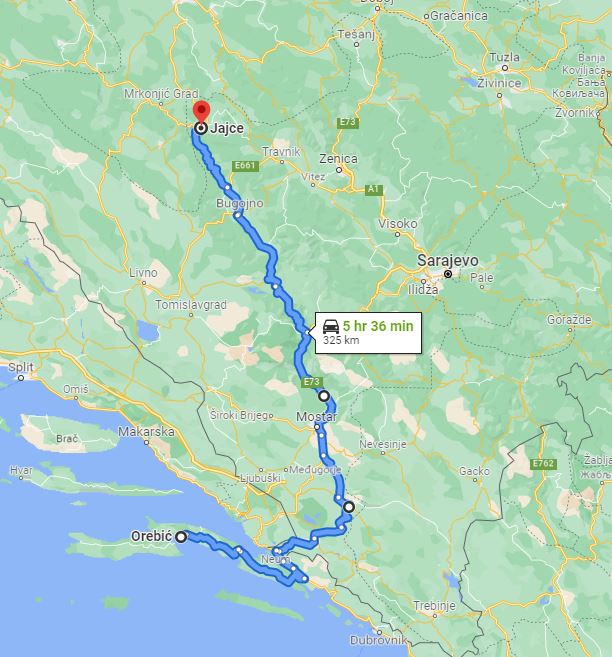The image size is (612, 657).
Task: Click the Mostar city label
Action: (x=317, y=416)
